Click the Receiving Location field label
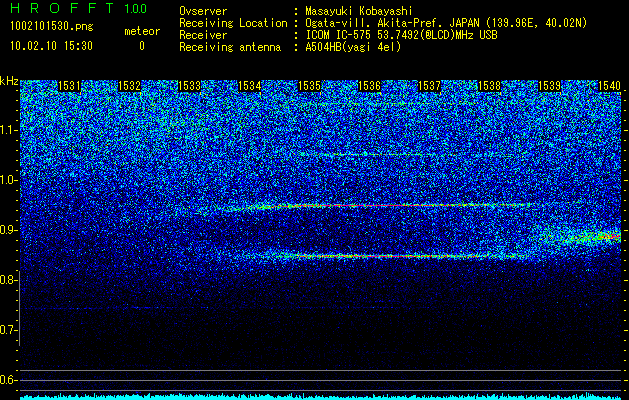Screen dimensions: 629x400 (233, 23)
